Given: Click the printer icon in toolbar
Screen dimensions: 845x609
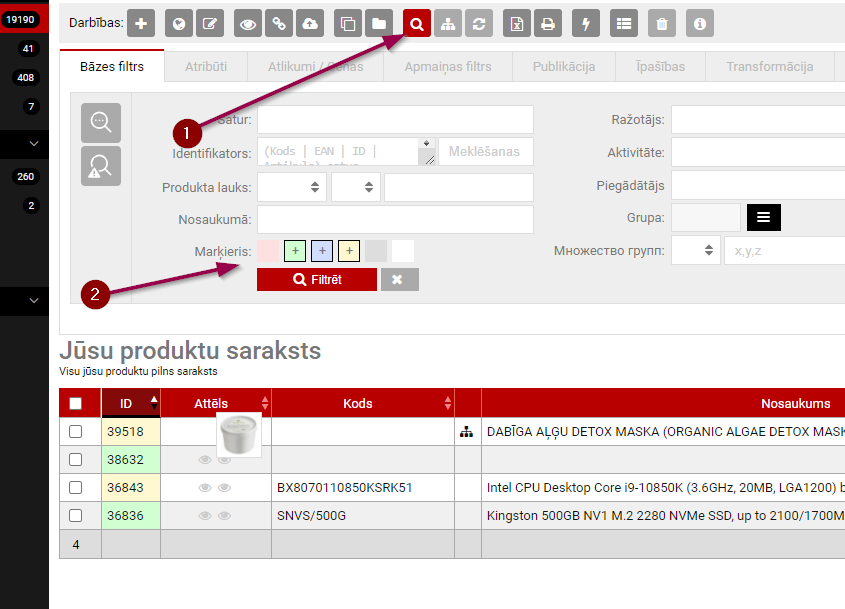Looking at the screenshot, I should click(x=547, y=23).
